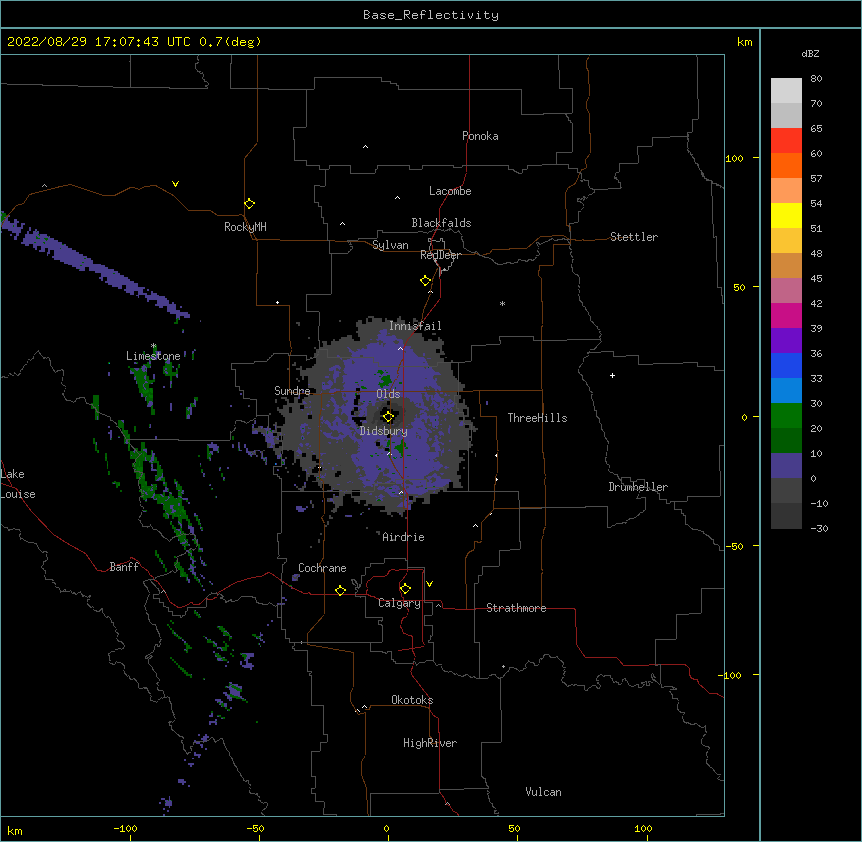Click the white plus marker north of Drumheller

612,375
